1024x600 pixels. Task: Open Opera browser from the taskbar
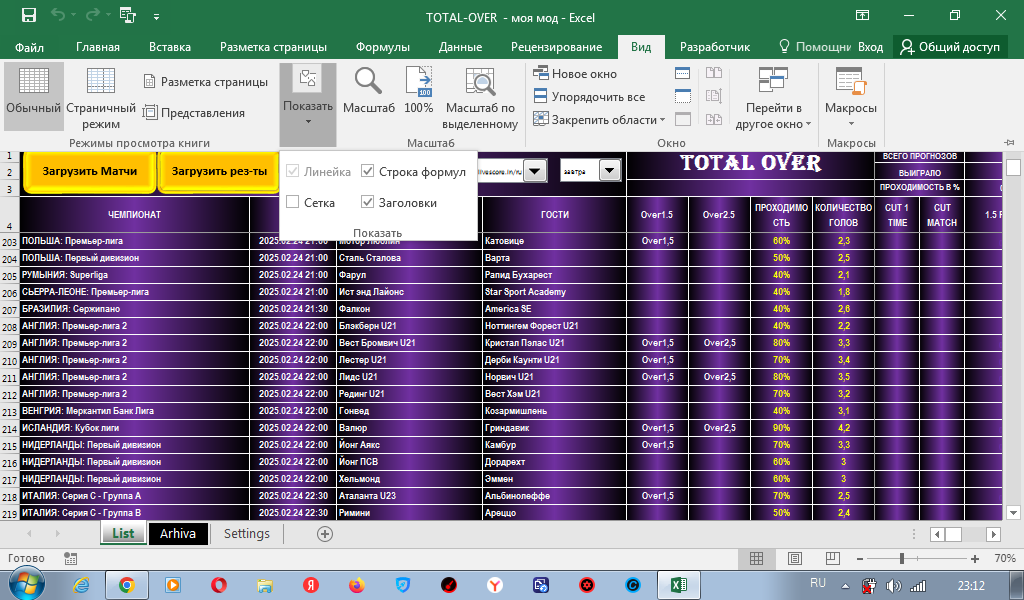(219, 585)
